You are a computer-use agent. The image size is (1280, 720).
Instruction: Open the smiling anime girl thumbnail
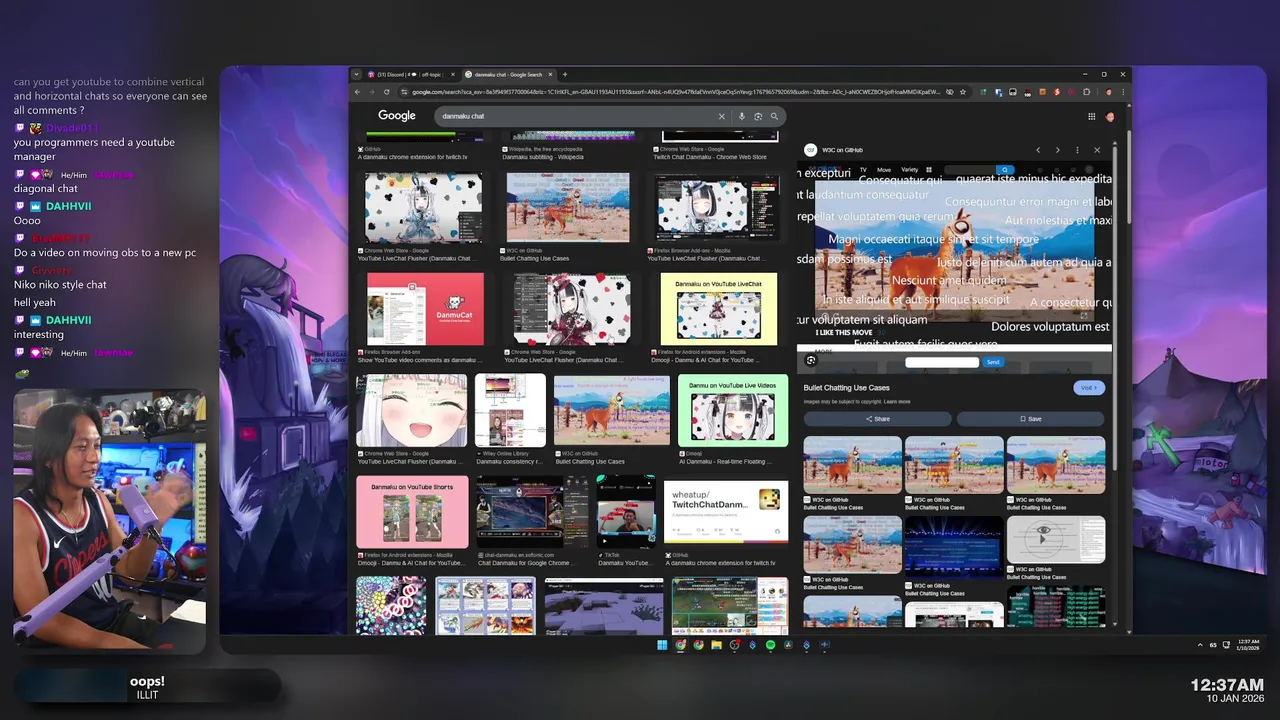click(411, 410)
